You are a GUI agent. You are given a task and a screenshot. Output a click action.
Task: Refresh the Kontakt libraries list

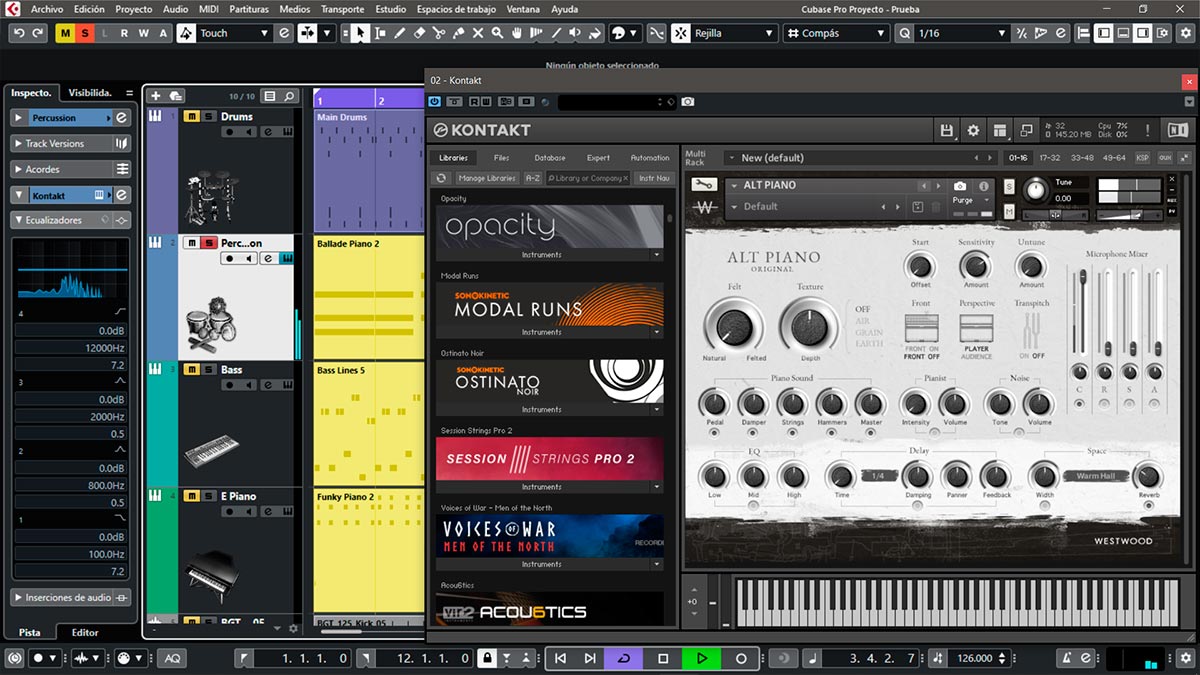(x=442, y=178)
